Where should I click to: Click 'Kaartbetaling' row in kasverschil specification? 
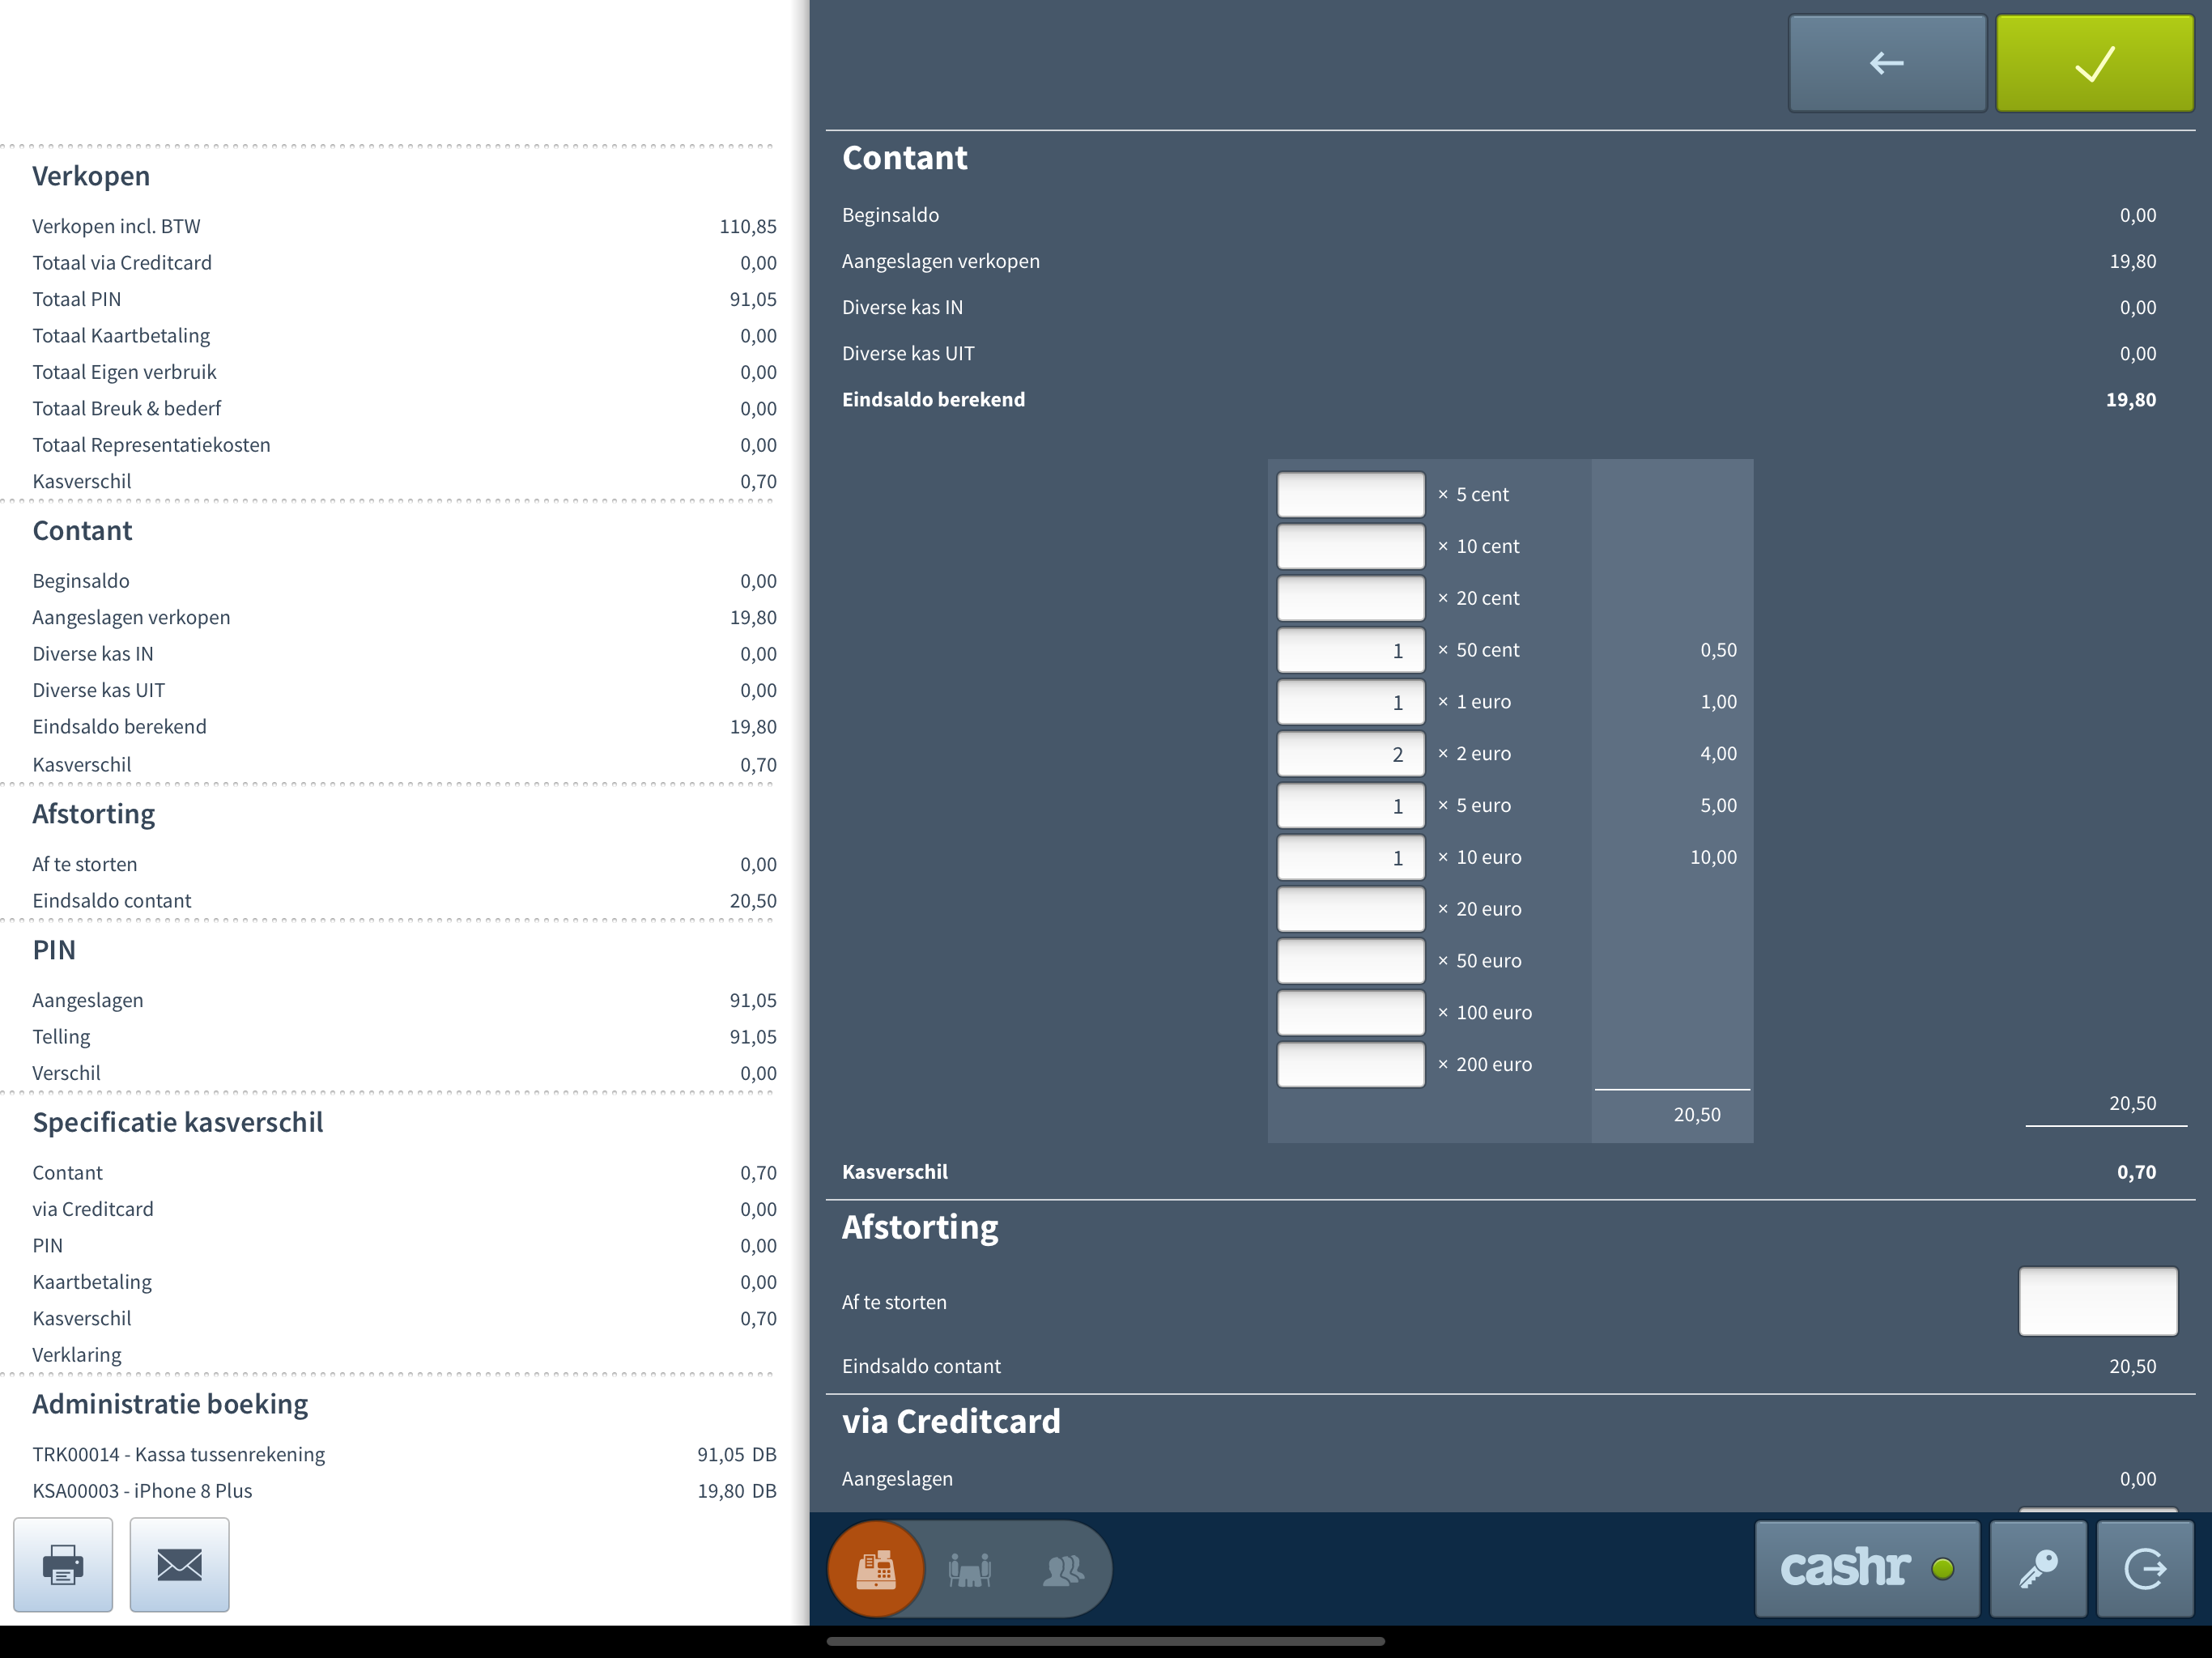(x=404, y=1282)
